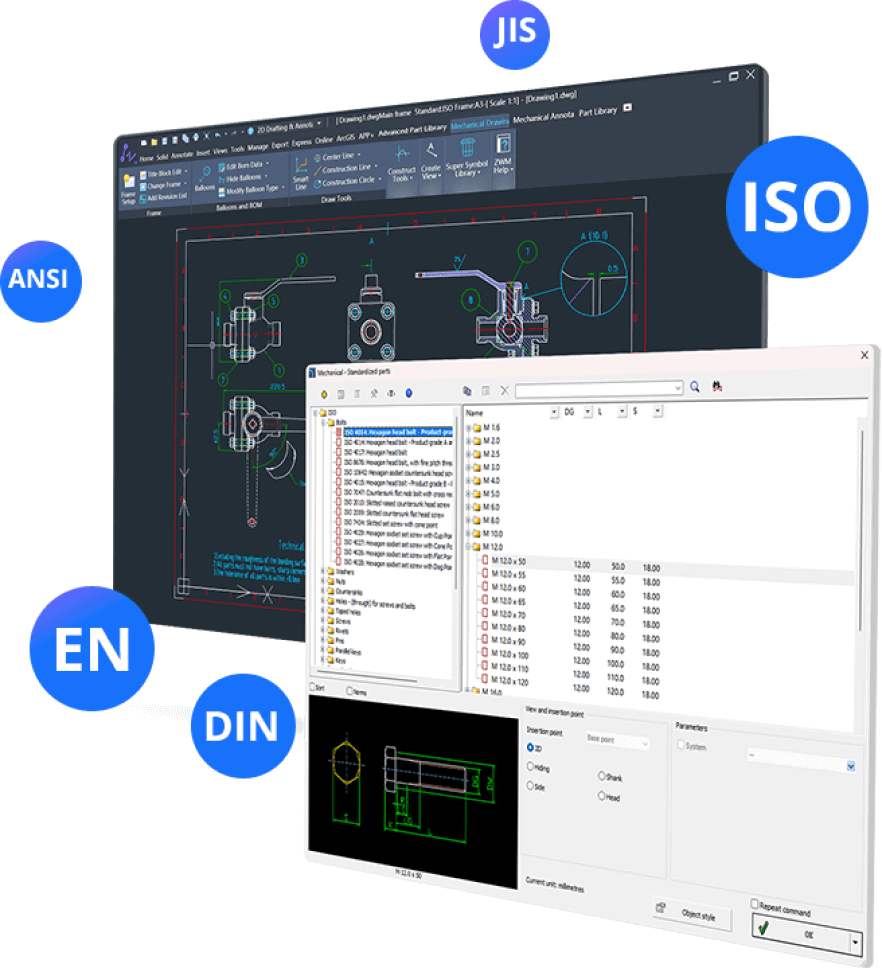
Task: Open Frame Setup in the ribbon
Action: pos(128,189)
